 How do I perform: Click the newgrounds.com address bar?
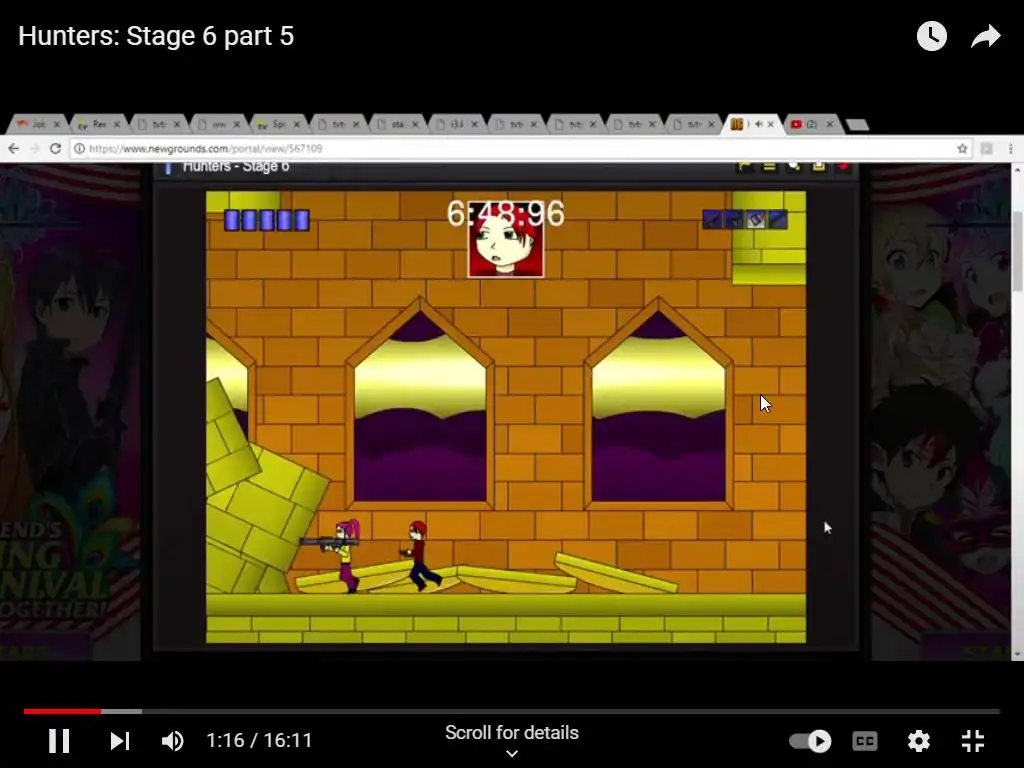520,149
